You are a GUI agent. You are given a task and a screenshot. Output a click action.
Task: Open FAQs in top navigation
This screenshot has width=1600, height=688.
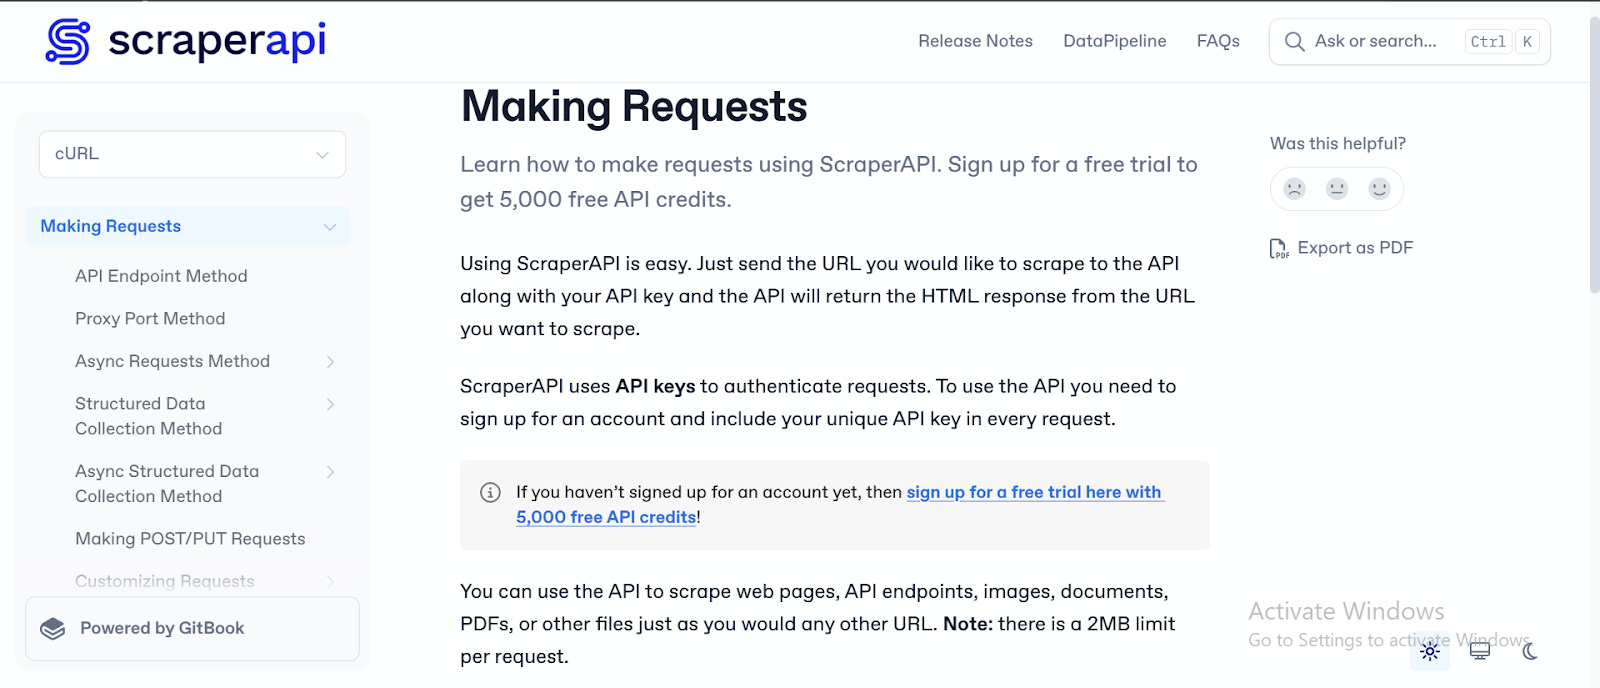[x=1218, y=41]
